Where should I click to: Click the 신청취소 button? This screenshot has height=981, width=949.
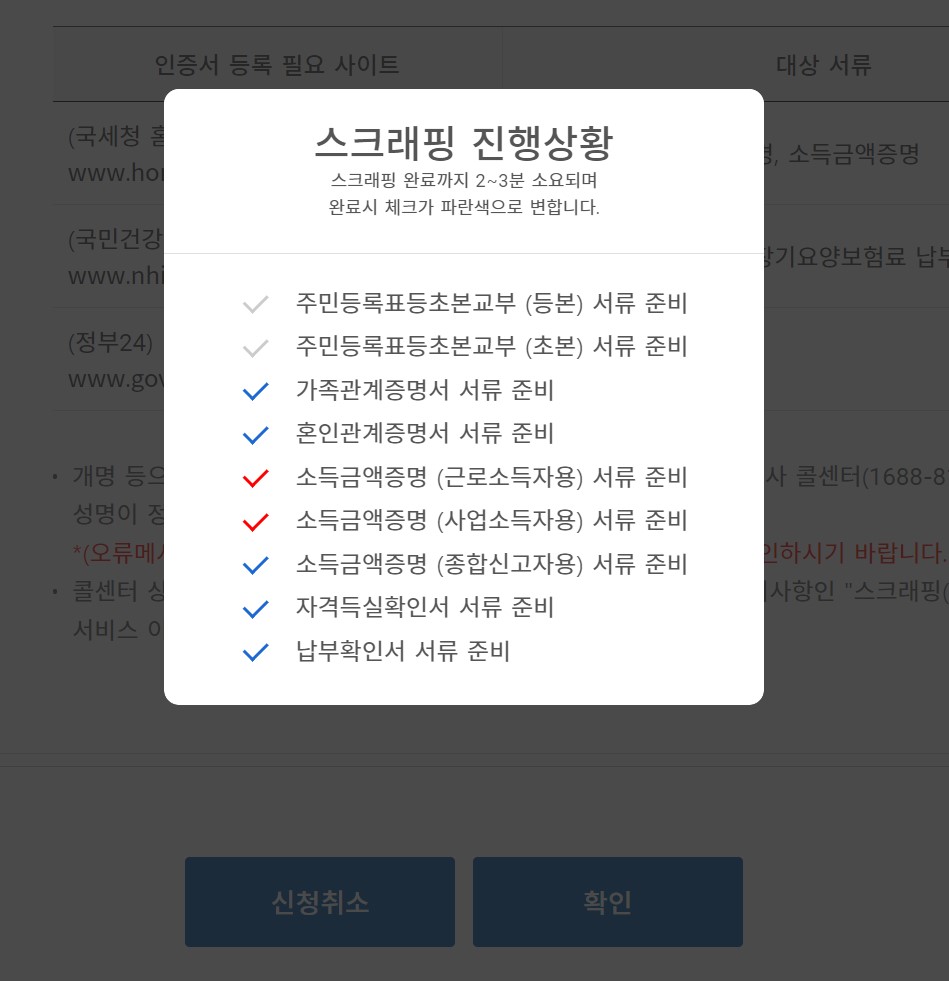point(320,902)
